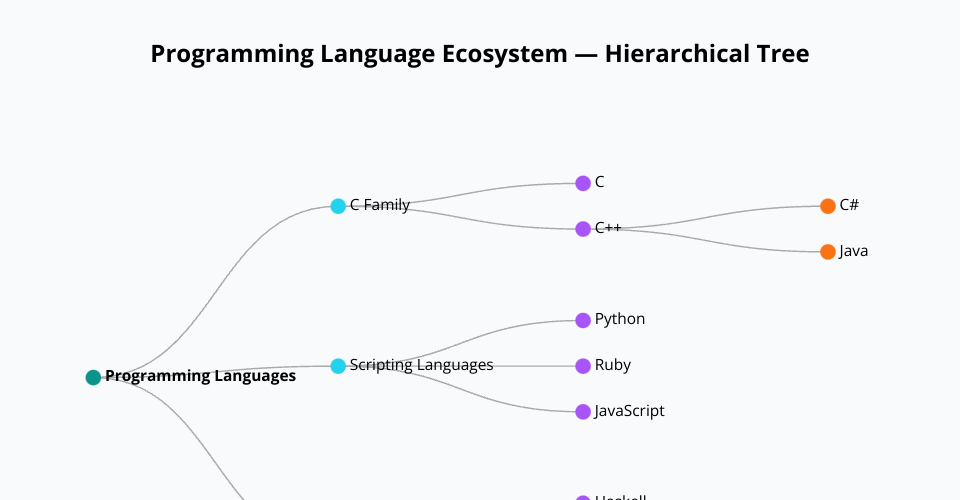The width and height of the screenshot is (960, 500).
Task: Click the purple JavaScript node circle
Action: pyautogui.click(x=583, y=412)
